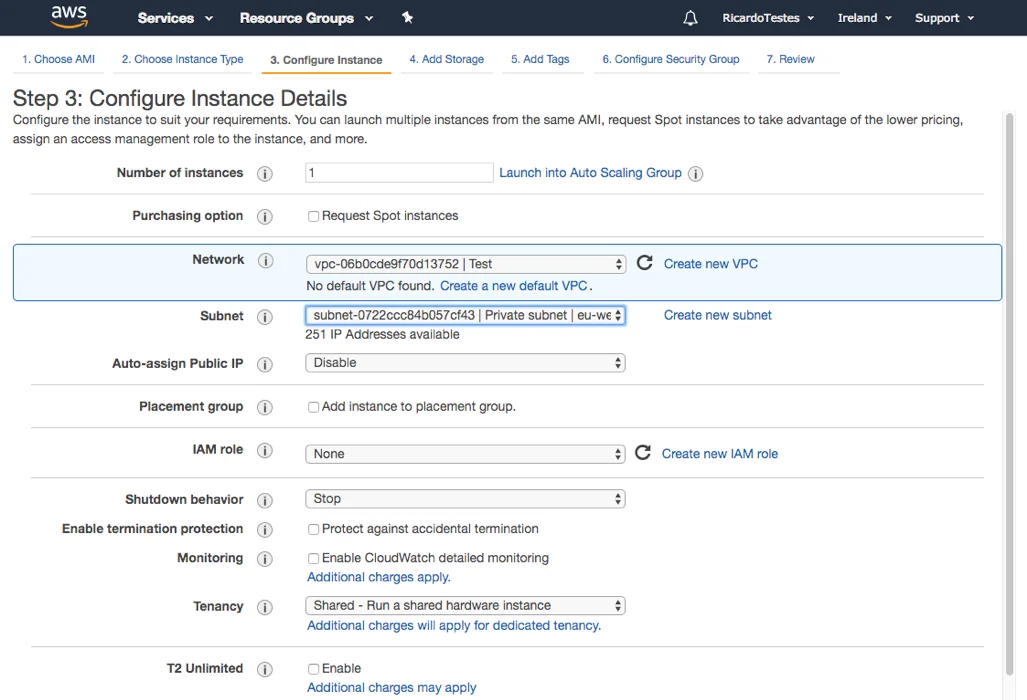Show info for Auto-assign Public IP
The height and width of the screenshot is (700, 1027).
(x=265, y=365)
